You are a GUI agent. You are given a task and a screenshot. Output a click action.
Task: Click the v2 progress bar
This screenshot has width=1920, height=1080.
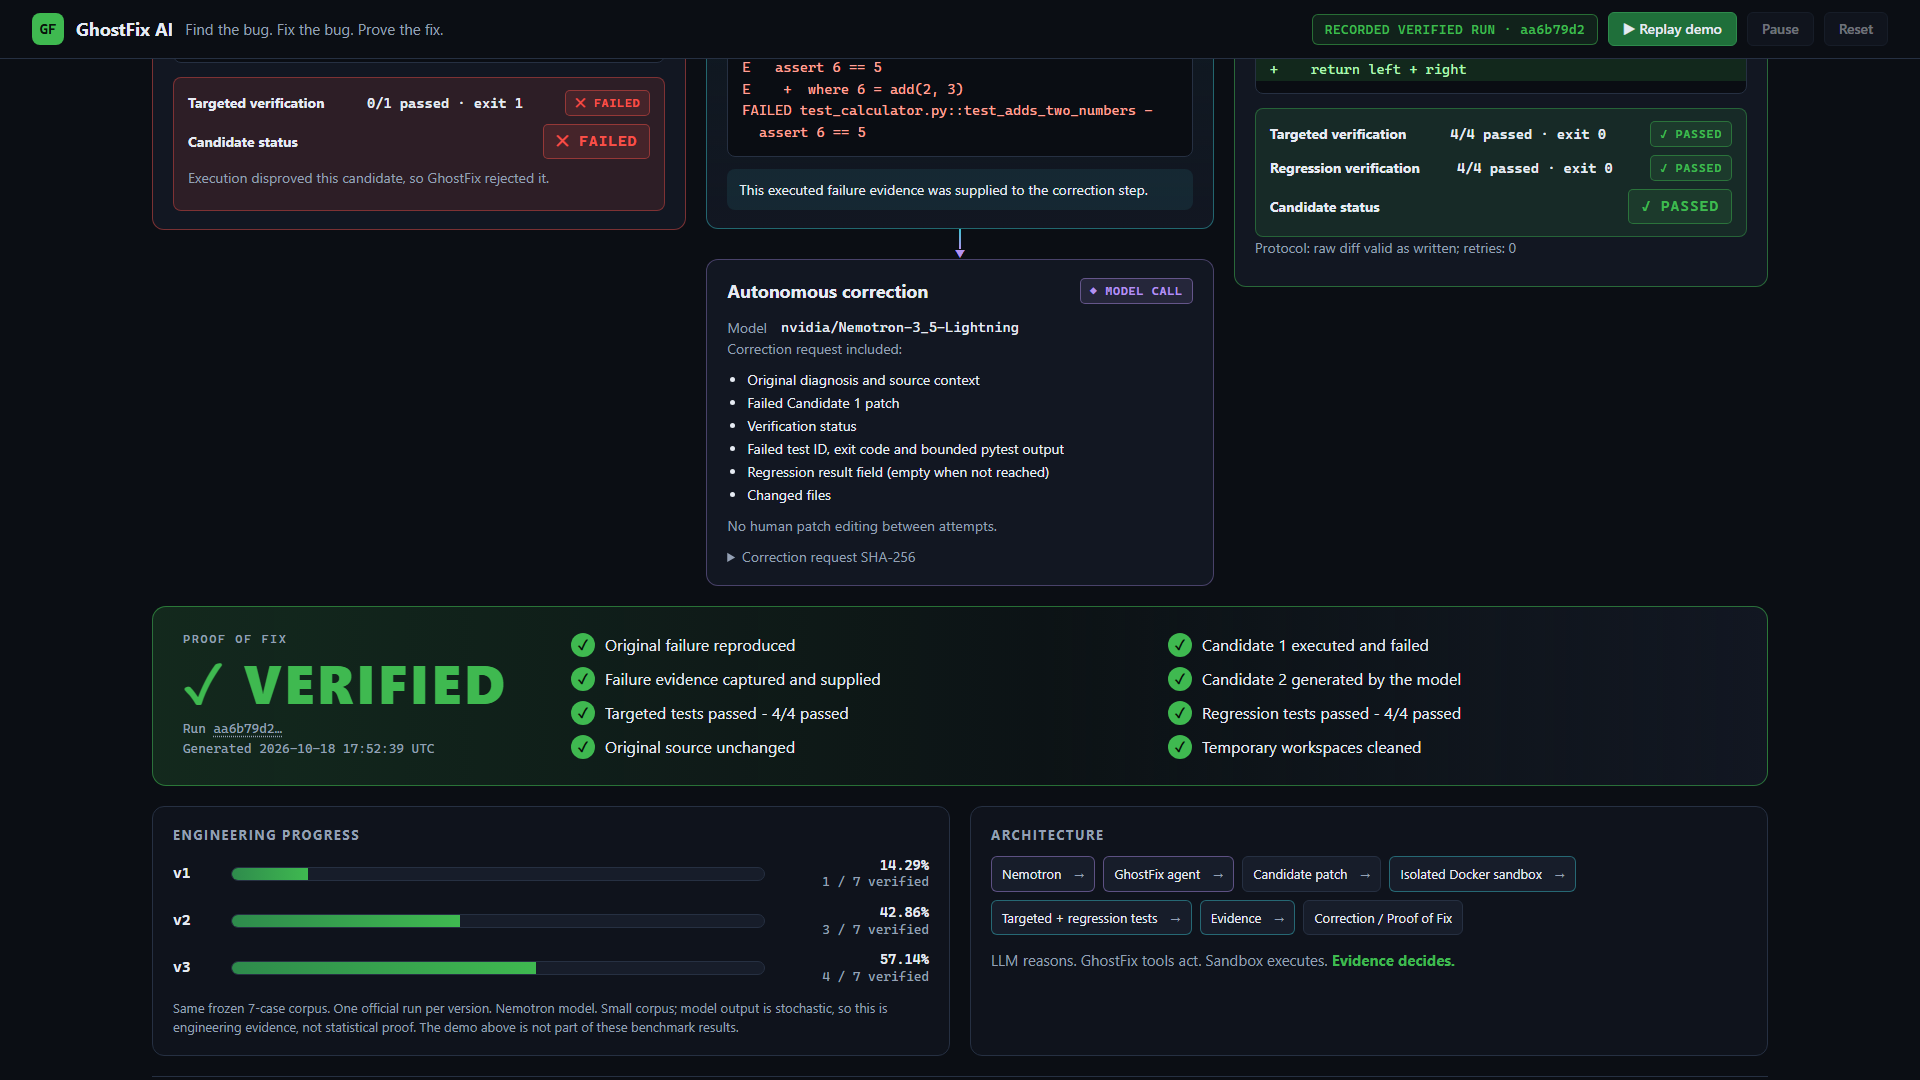click(498, 921)
